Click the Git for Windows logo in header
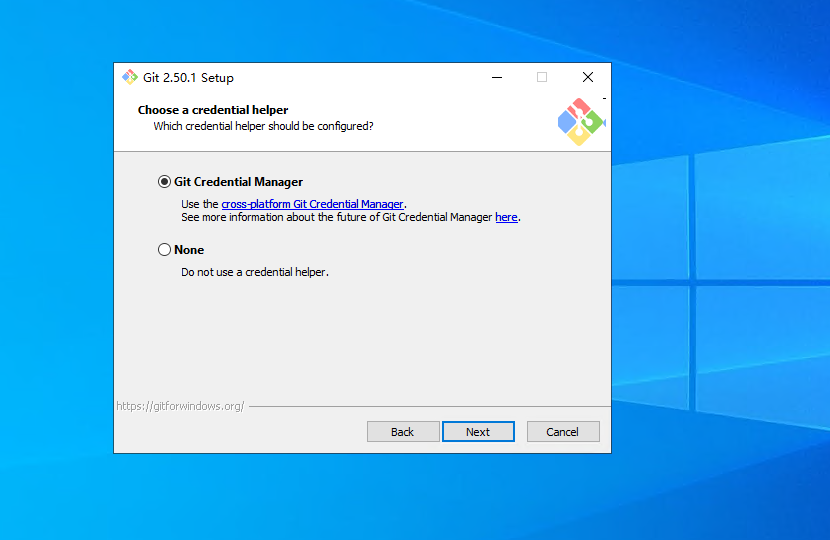 581,122
